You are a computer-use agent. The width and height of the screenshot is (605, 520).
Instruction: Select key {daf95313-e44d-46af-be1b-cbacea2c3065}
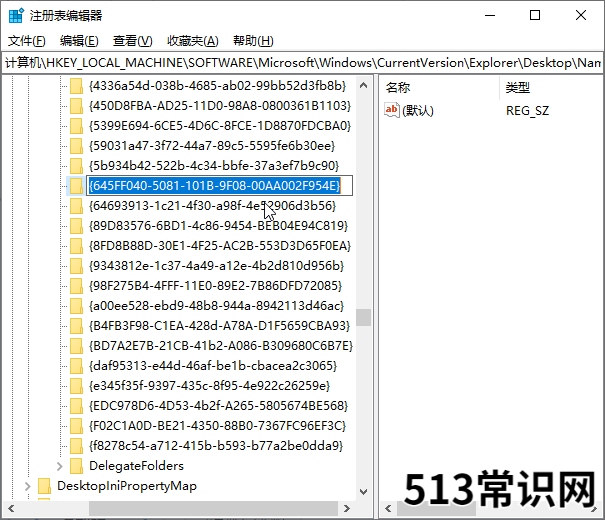(213, 366)
